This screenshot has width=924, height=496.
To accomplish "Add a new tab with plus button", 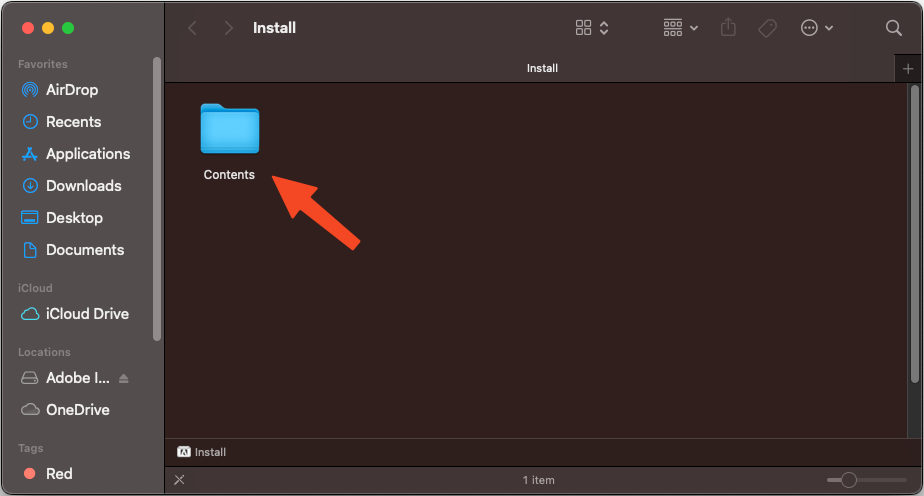I will point(908,68).
